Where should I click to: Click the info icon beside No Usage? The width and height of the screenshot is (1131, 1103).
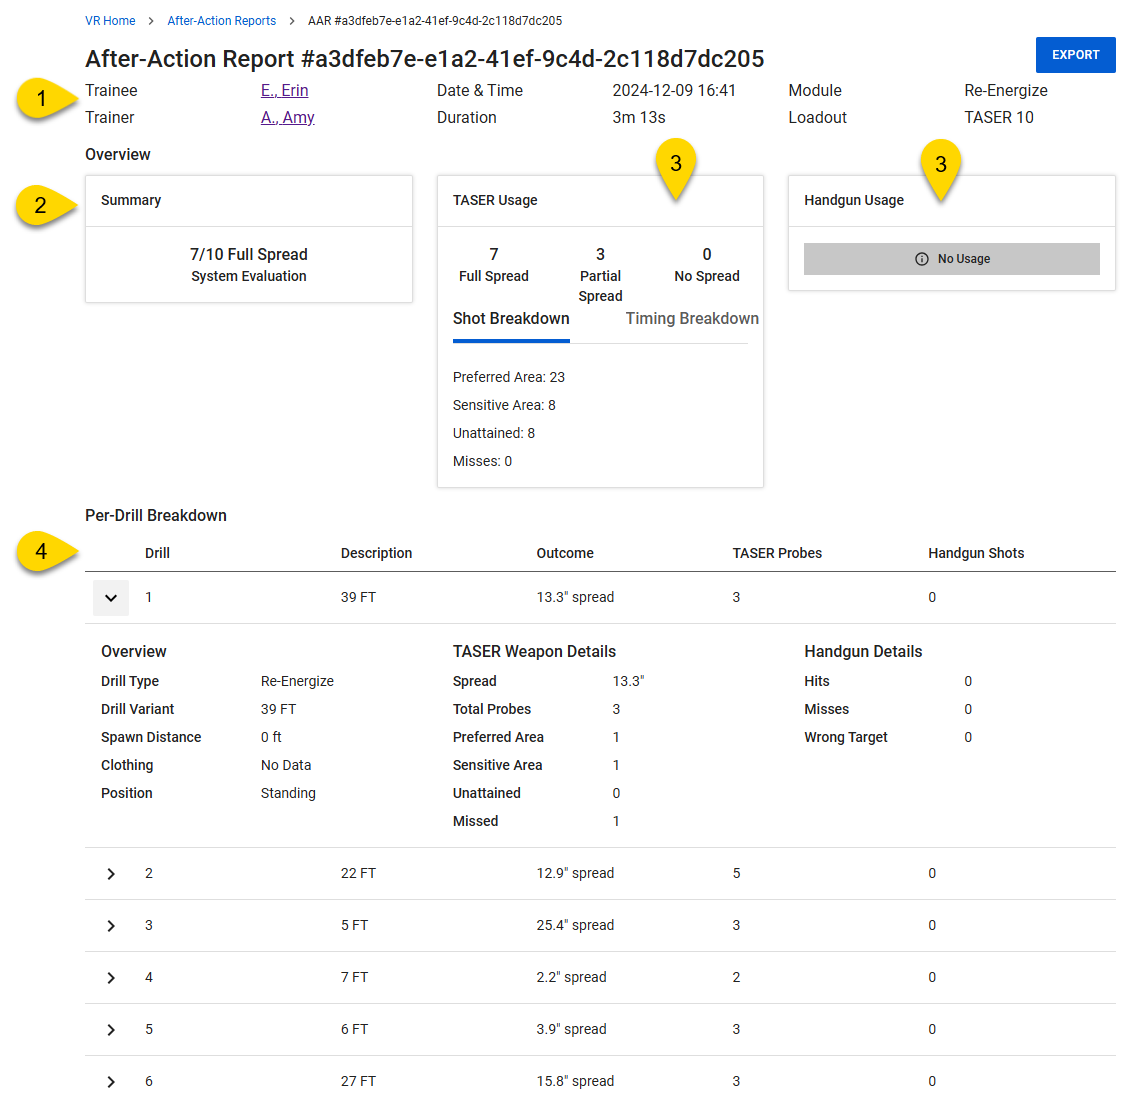(x=922, y=259)
